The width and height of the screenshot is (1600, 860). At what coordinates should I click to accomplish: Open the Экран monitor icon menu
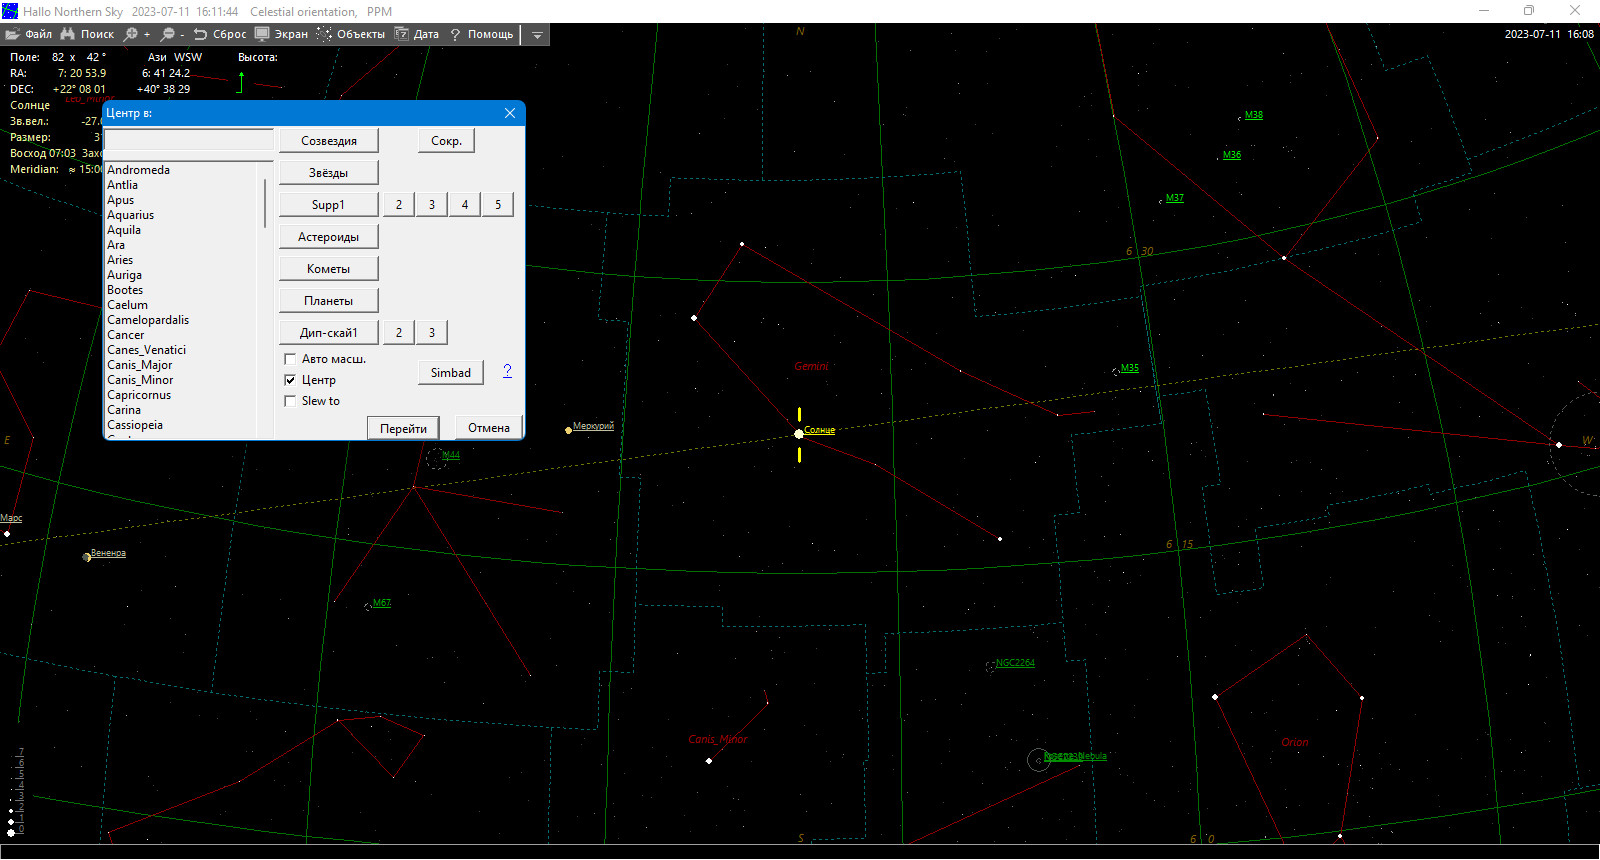point(262,34)
